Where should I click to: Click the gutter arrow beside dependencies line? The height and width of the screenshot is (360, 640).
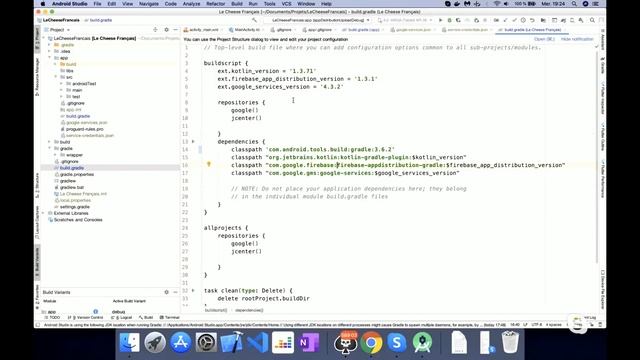pos(193,142)
